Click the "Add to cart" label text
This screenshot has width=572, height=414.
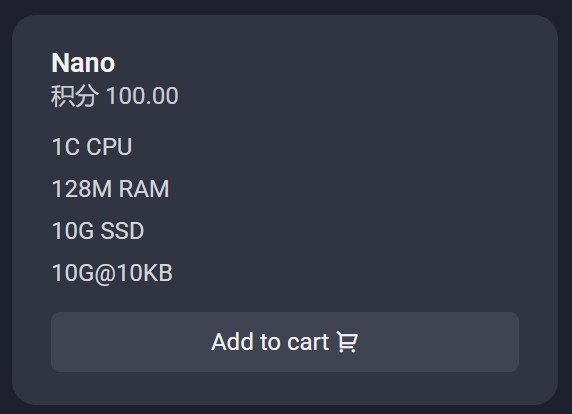click(x=270, y=342)
